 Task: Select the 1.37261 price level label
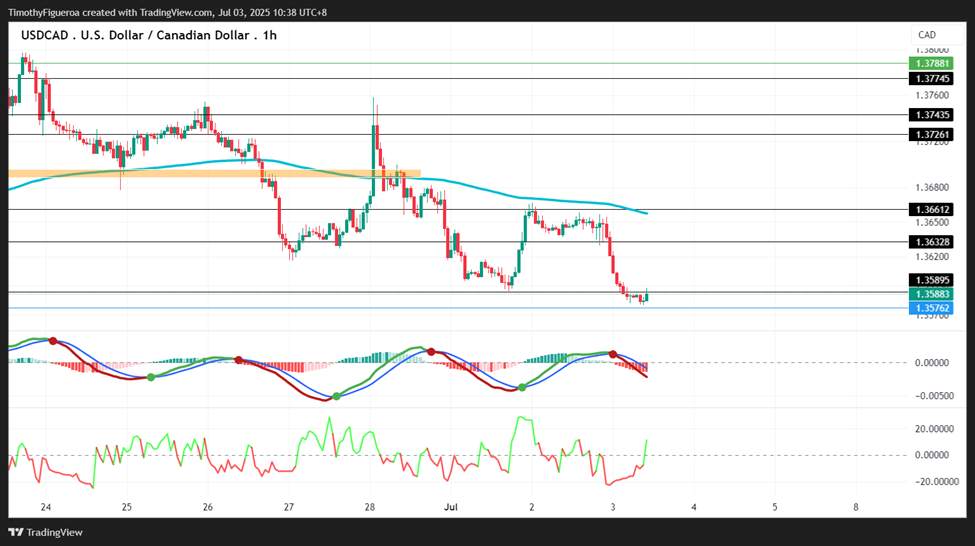931,134
